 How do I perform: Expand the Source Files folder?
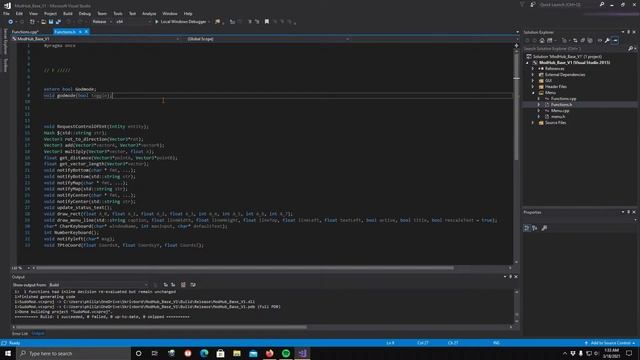533,122
